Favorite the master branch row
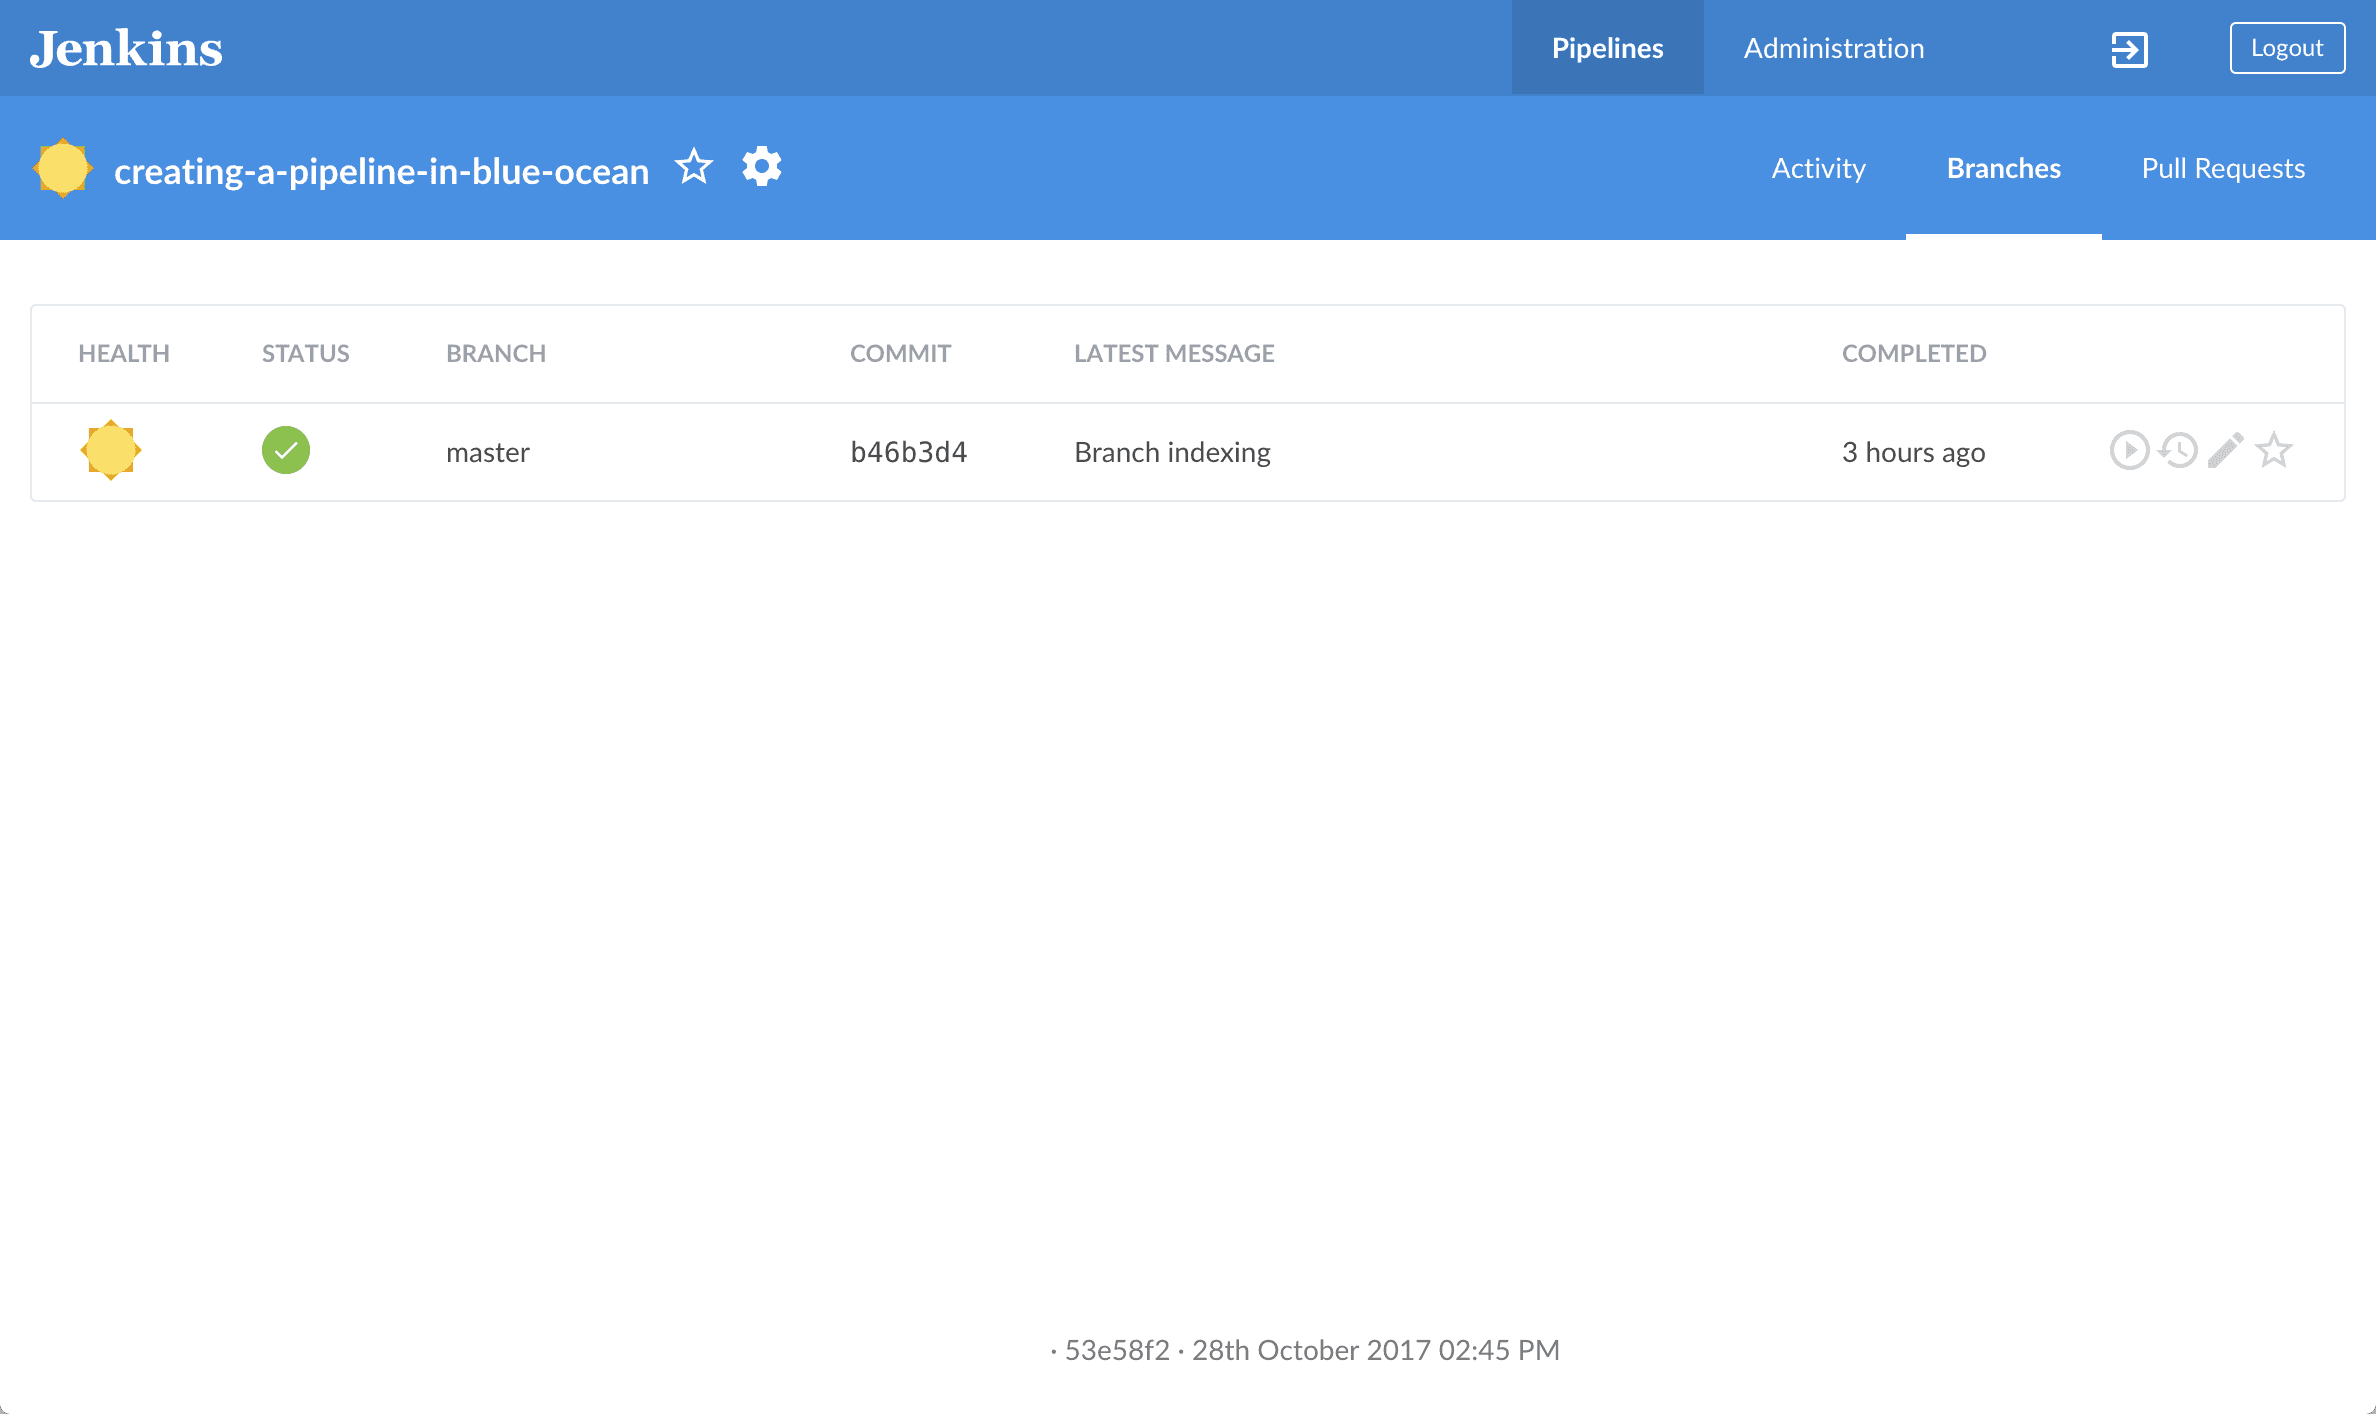The height and width of the screenshot is (1414, 2376). pos(2272,450)
